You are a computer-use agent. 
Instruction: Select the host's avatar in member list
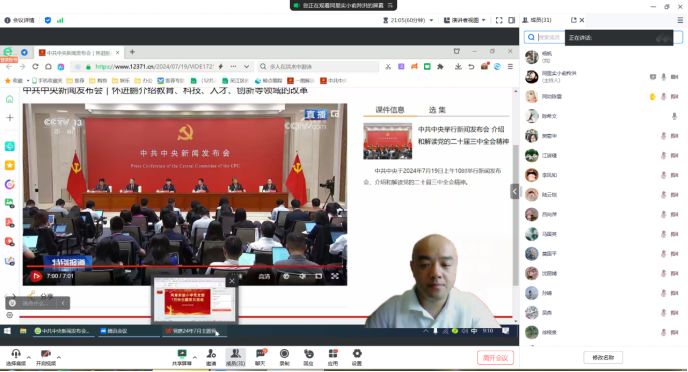click(532, 77)
